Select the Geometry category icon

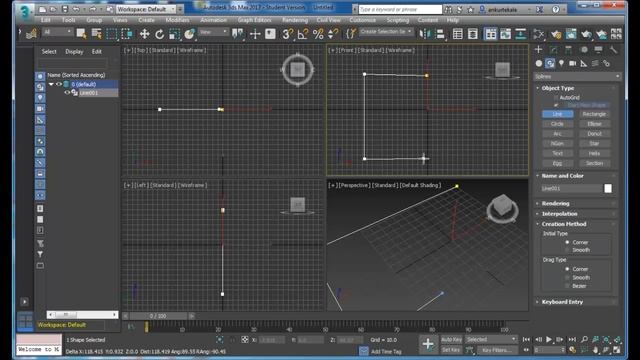(539, 63)
